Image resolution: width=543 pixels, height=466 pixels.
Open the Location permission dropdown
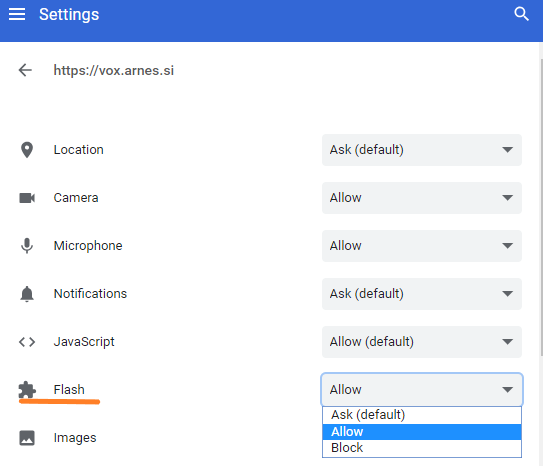click(422, 150)
